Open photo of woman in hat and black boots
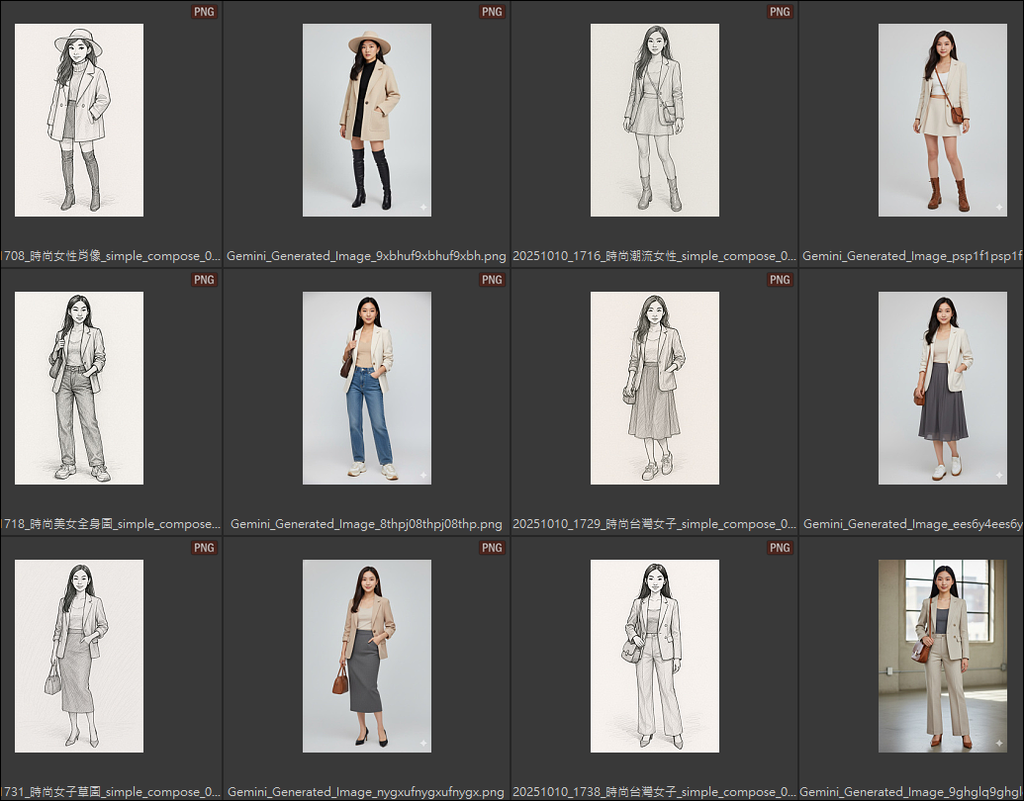Screen dimensions: 1024x801 [x=367, y=120]
